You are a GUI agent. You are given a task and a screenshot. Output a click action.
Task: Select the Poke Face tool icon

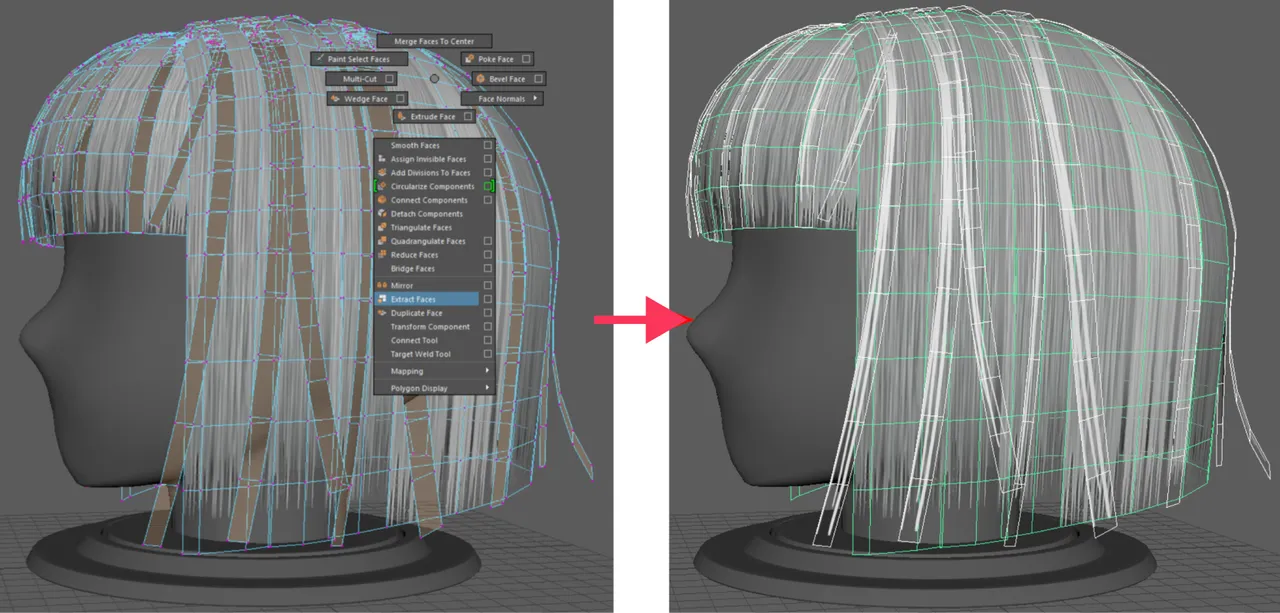[469, 59]
